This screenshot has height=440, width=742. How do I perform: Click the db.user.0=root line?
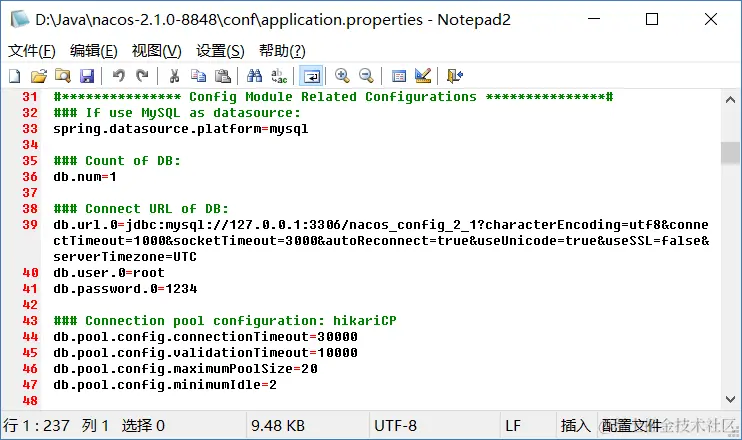(x=109, y=273)
